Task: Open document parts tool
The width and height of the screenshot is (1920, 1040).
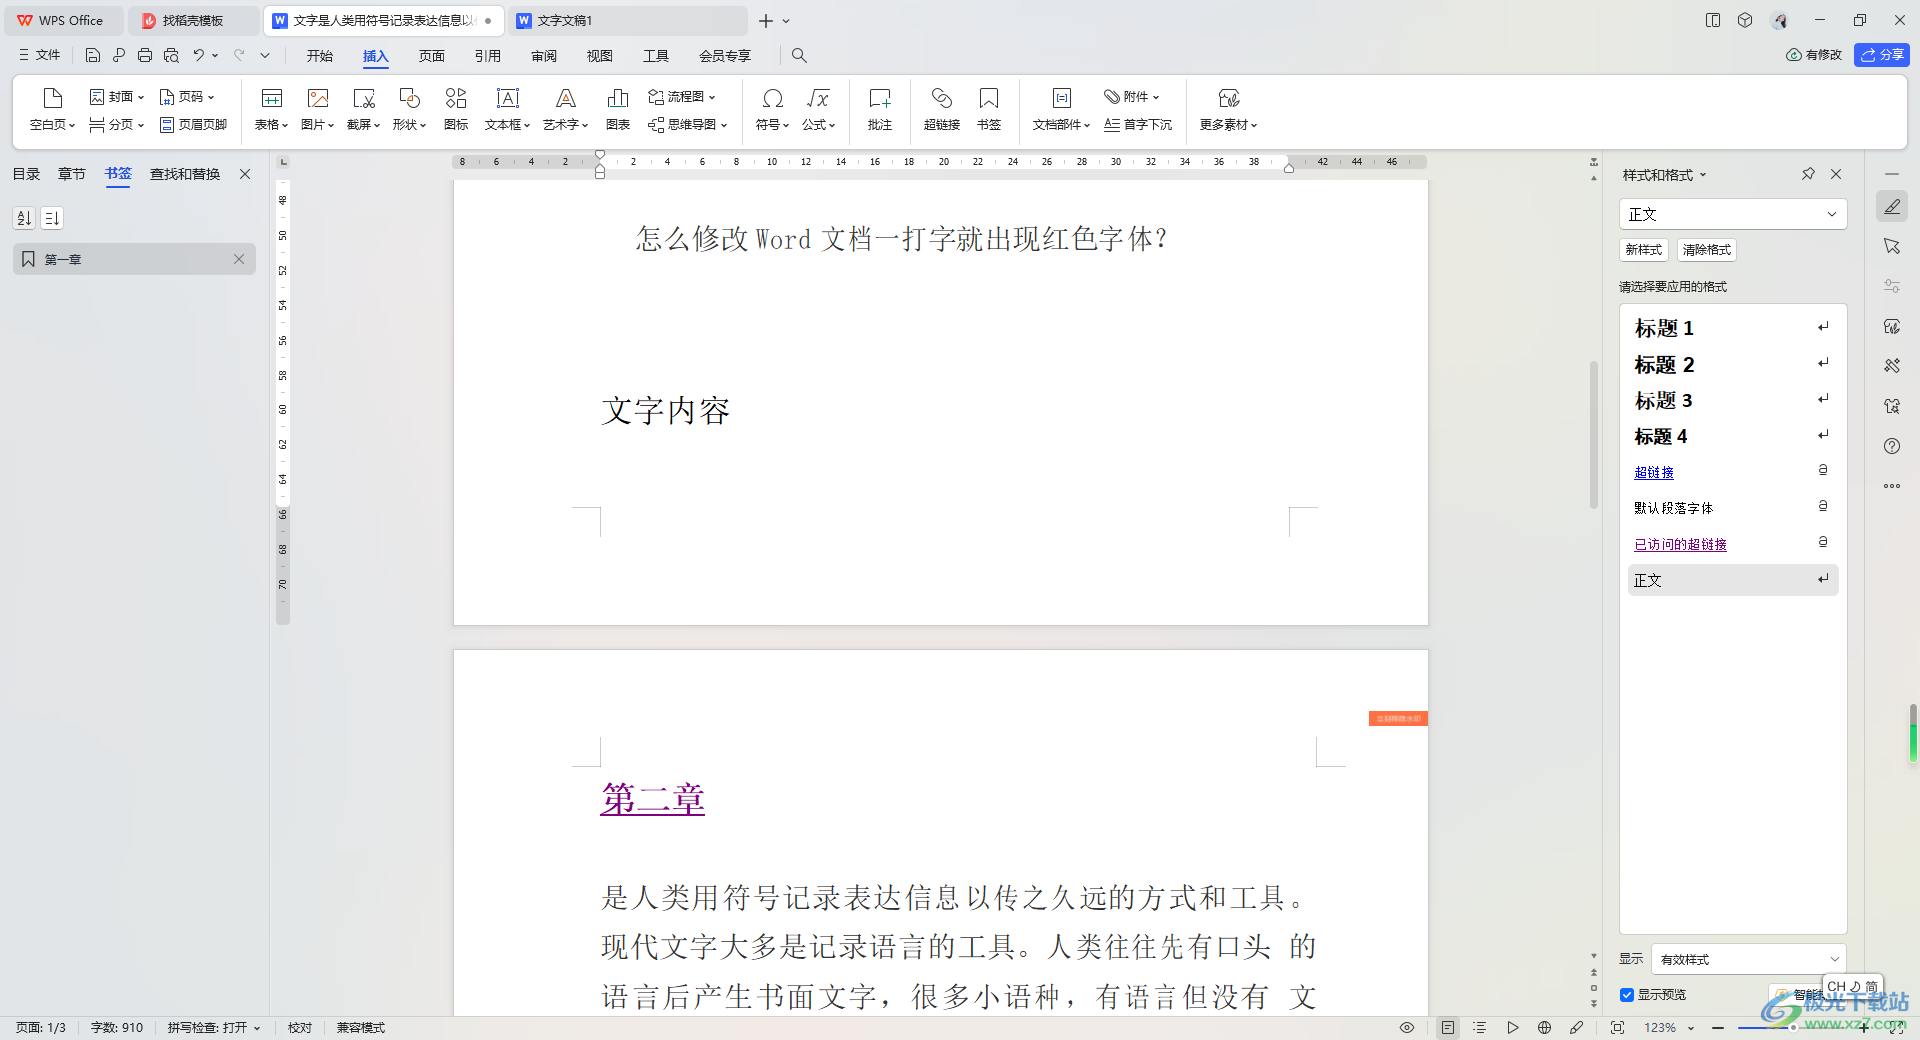Action: 1061,109
